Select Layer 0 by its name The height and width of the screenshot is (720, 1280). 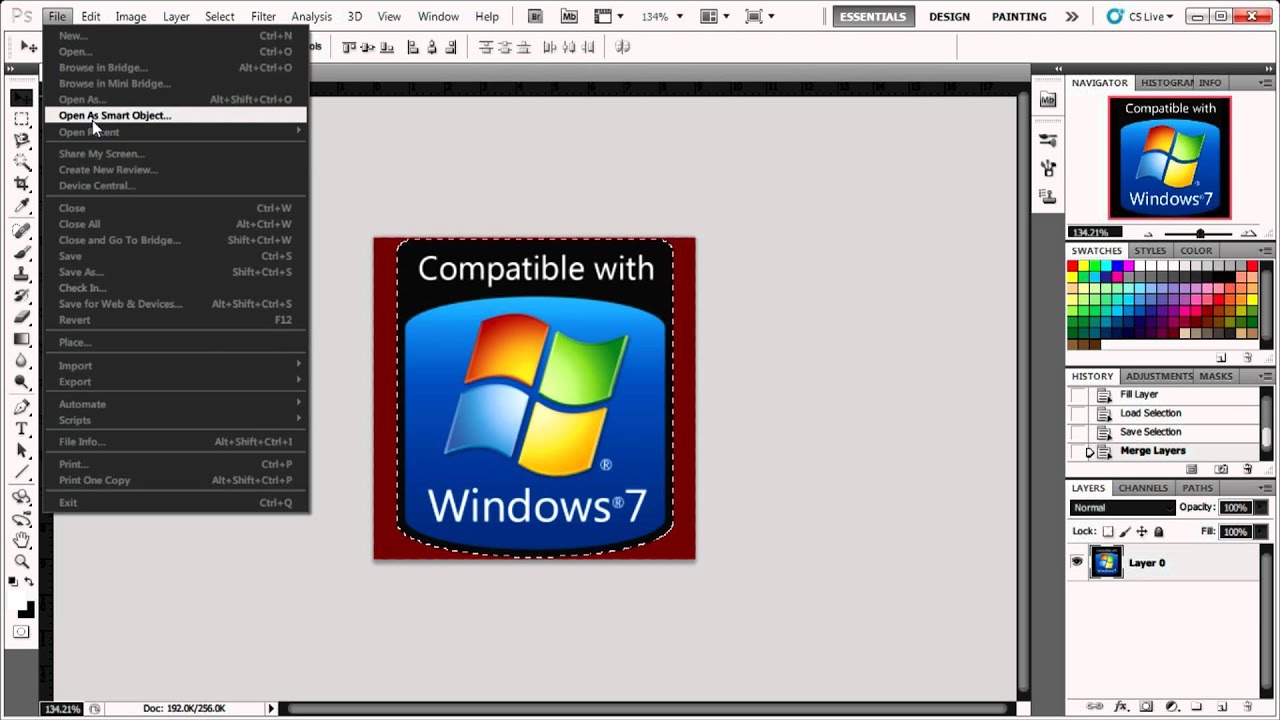click(1147, 563)
